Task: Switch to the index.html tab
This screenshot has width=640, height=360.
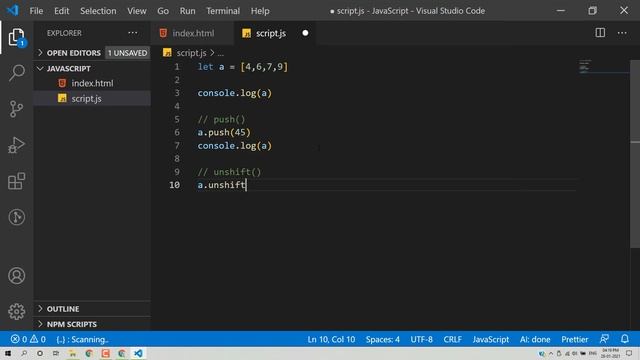Action: 193,33
